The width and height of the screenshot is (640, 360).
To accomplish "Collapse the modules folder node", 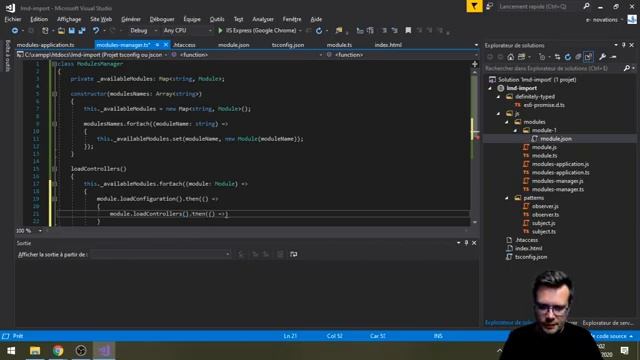I will pyautogui.click(x=507, y=122).
